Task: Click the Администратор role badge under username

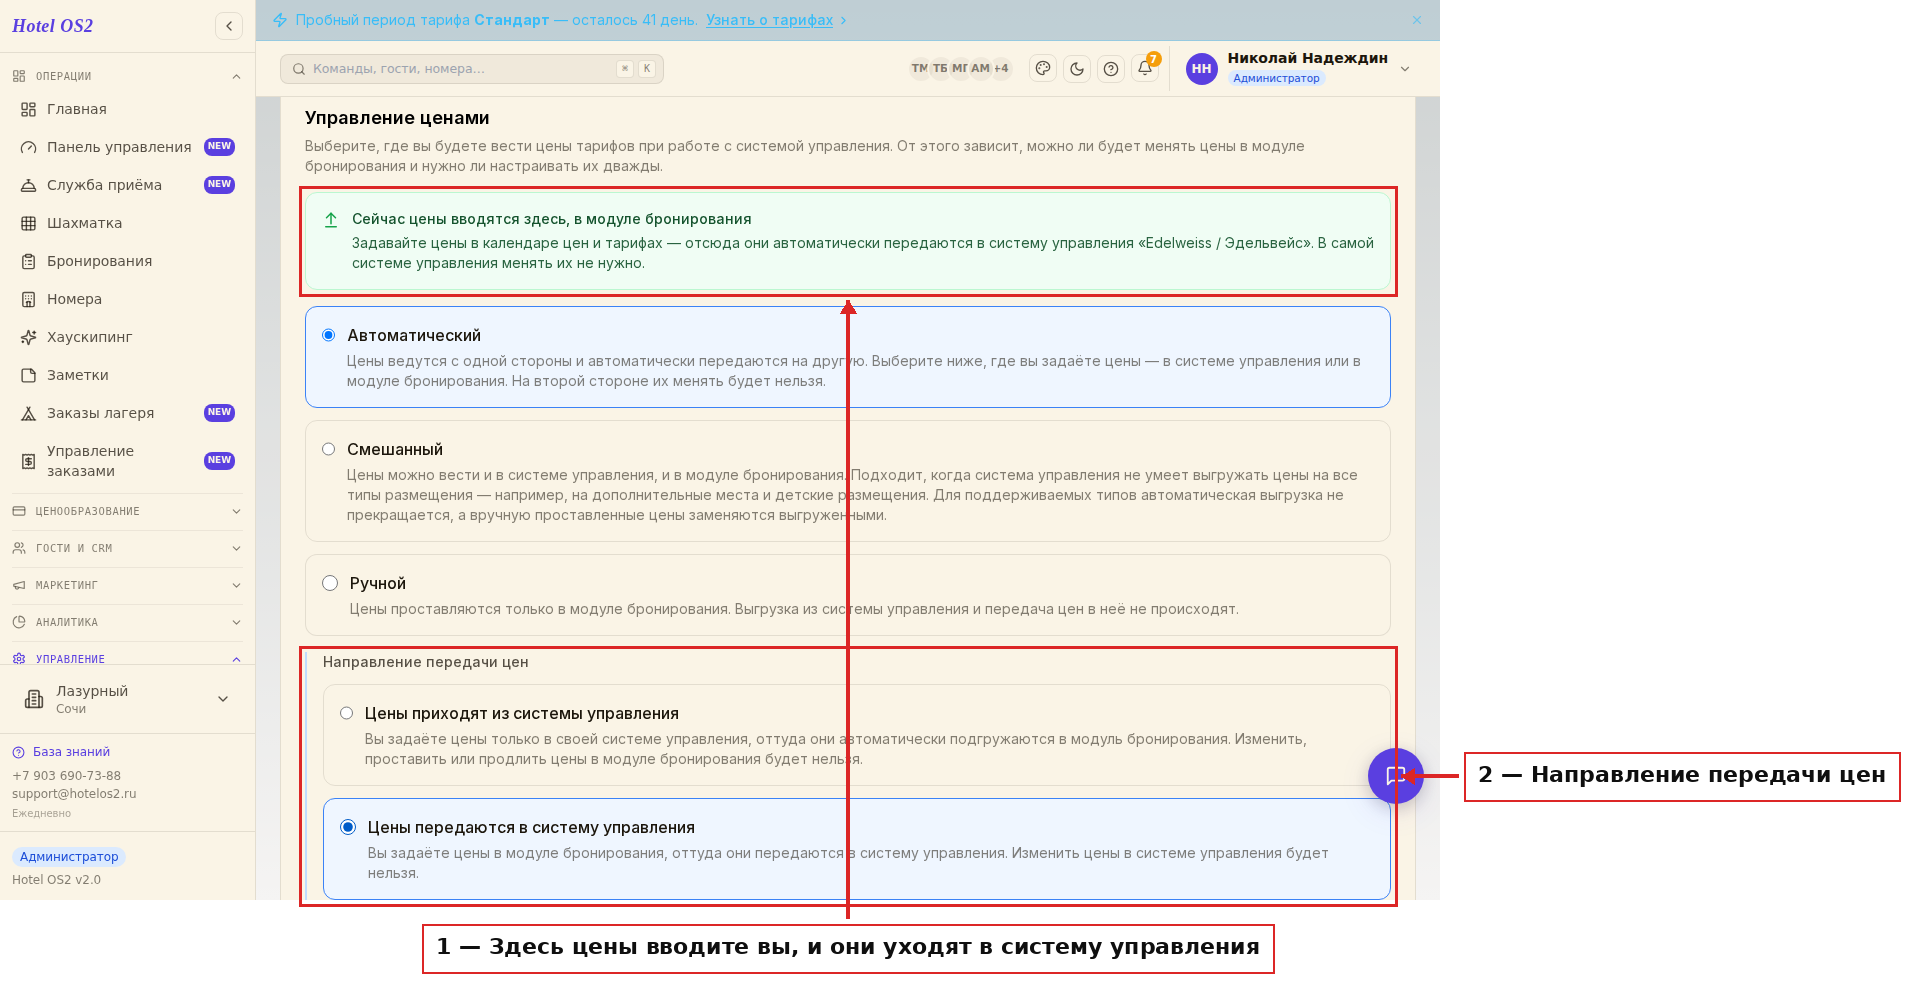Action: [x=1276, y=78]
